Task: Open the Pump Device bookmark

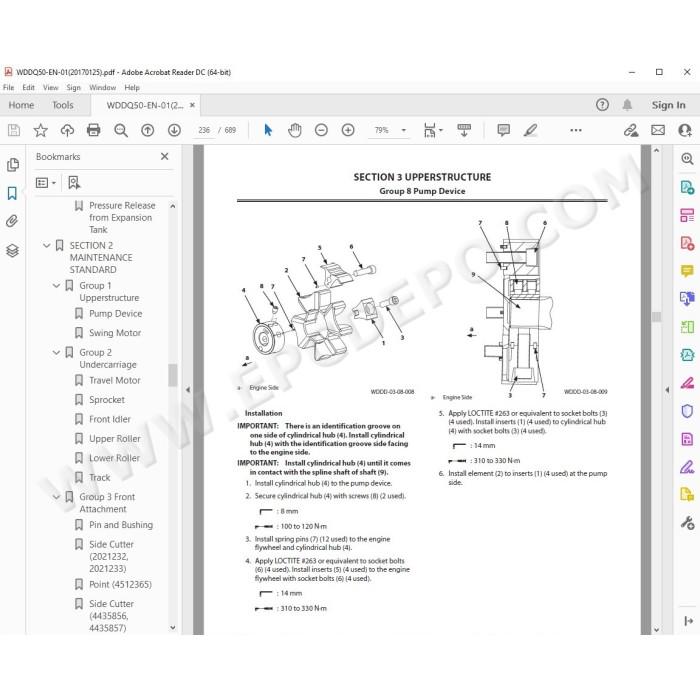Action: tap(115, 314)
